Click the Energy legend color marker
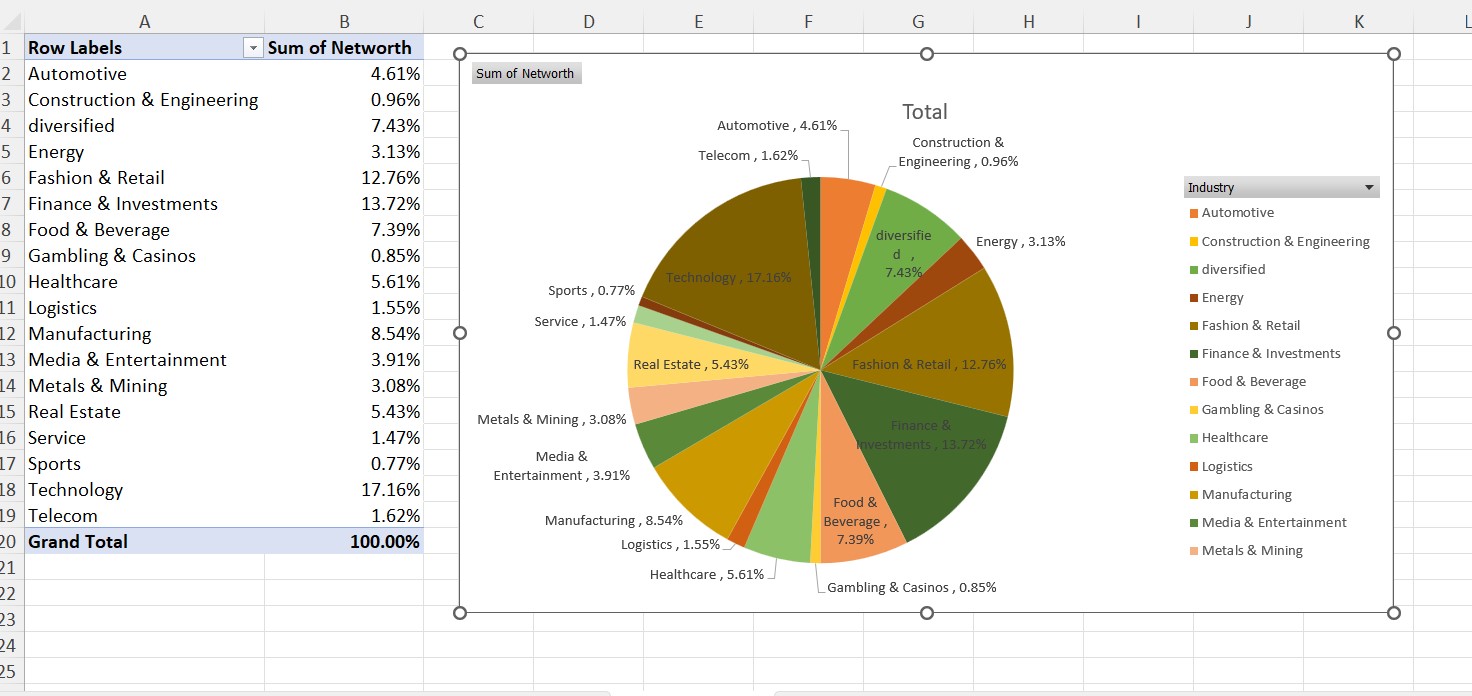 click(x=1193, y=298)
